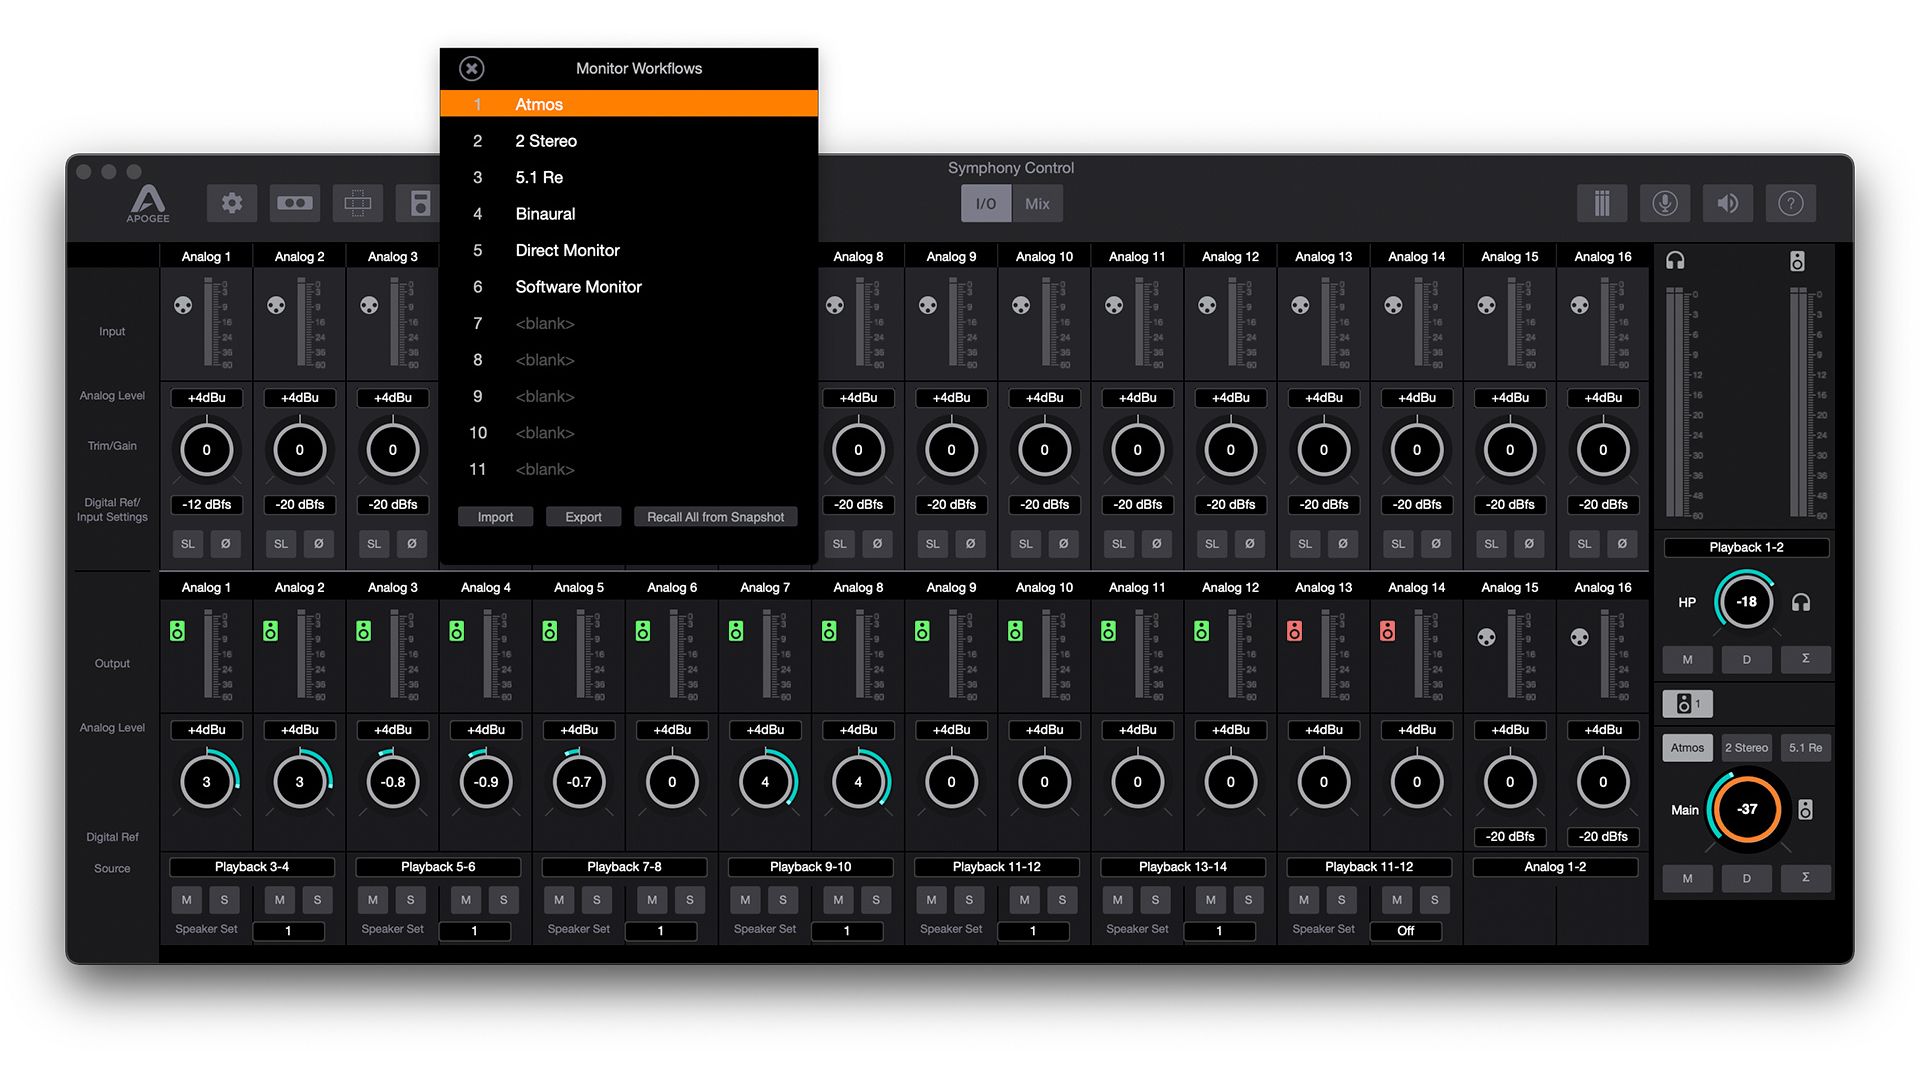This screenshot has height=1080, width=1920.
Task: Click the headphone icon beside the HP knob
Action: tap(1800, 601)
